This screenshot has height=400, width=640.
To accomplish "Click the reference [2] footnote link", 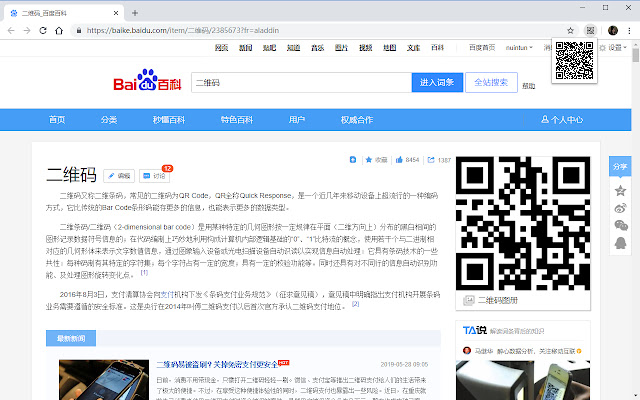I will tap(356, 304).
